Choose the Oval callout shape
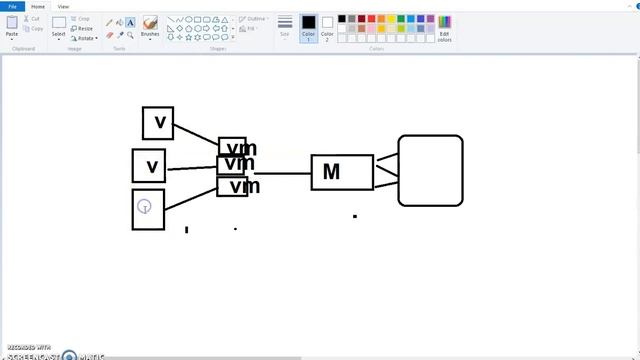Screen dimensions: 640x360 [x=216, y=37]
